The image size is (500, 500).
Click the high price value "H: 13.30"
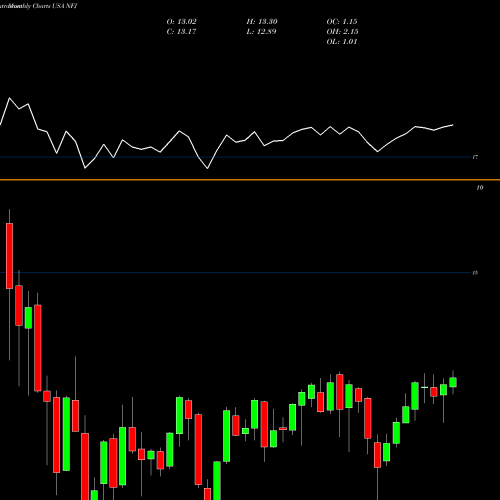[x=262, y=22]
